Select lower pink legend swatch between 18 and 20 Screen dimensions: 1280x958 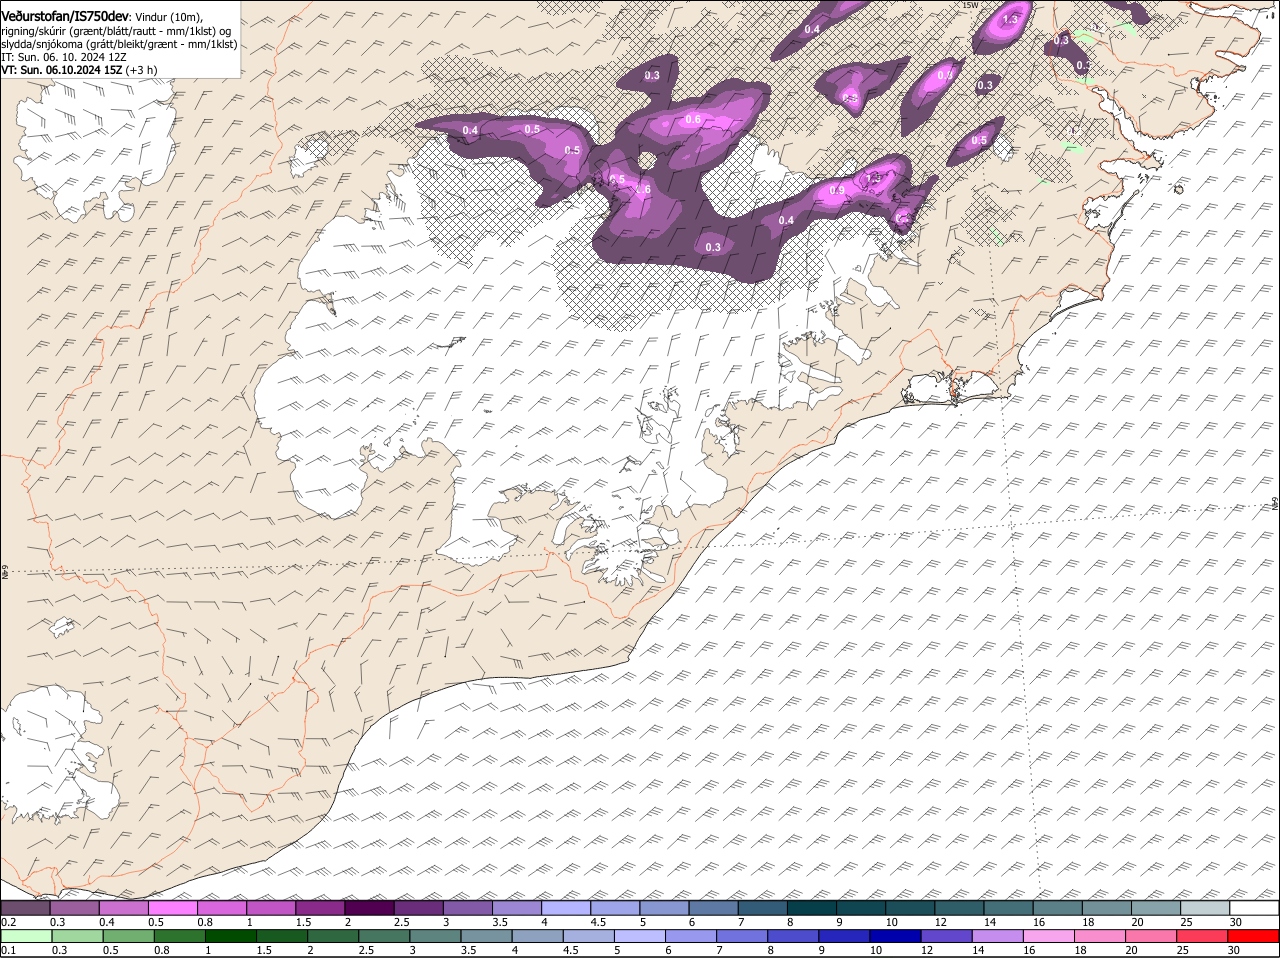1100,937
